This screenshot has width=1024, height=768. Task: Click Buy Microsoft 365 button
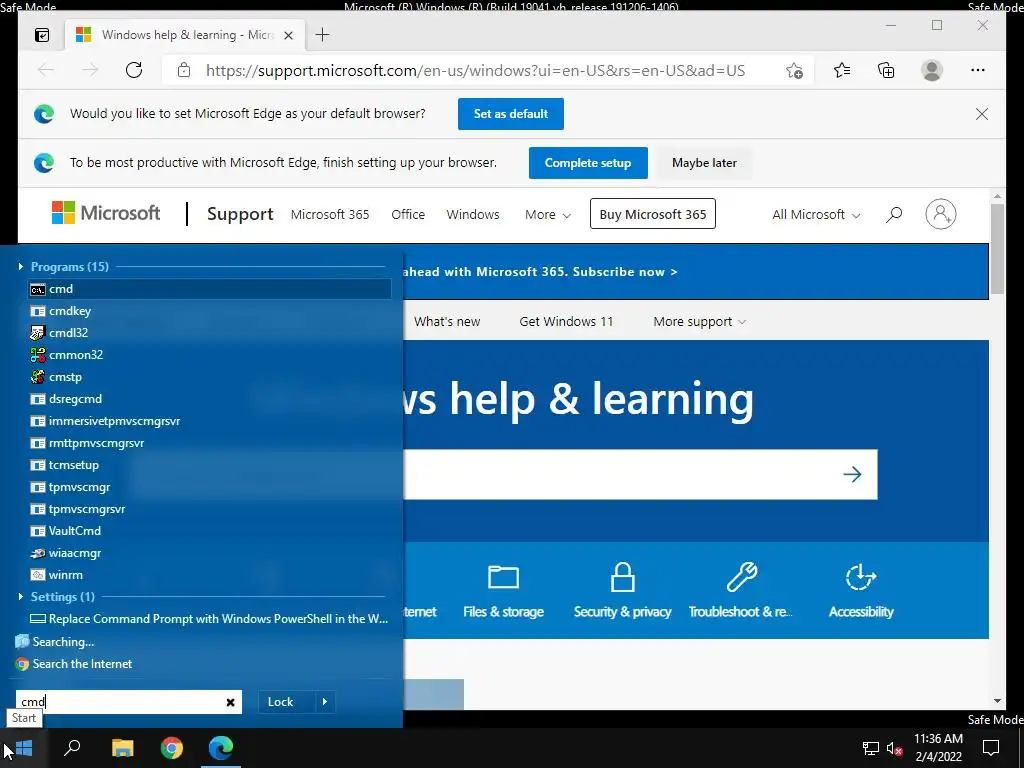652,214
